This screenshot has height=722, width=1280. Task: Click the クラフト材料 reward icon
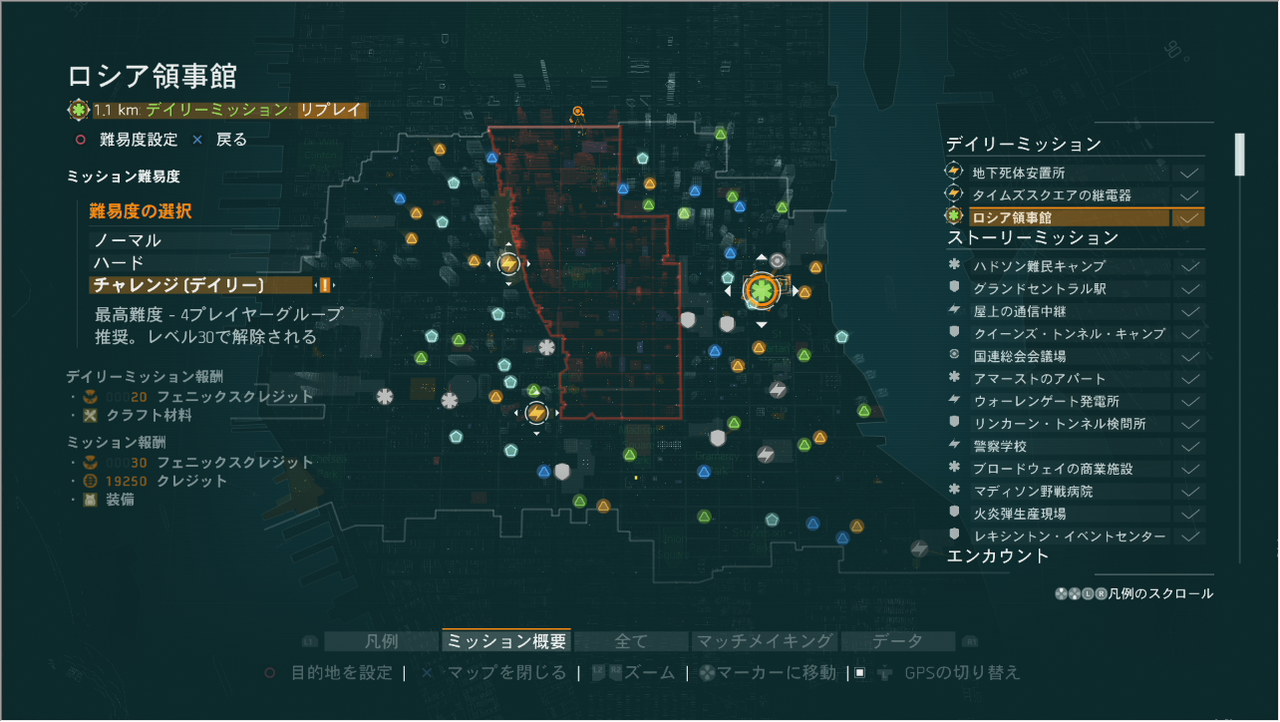(x=91, y=416)
